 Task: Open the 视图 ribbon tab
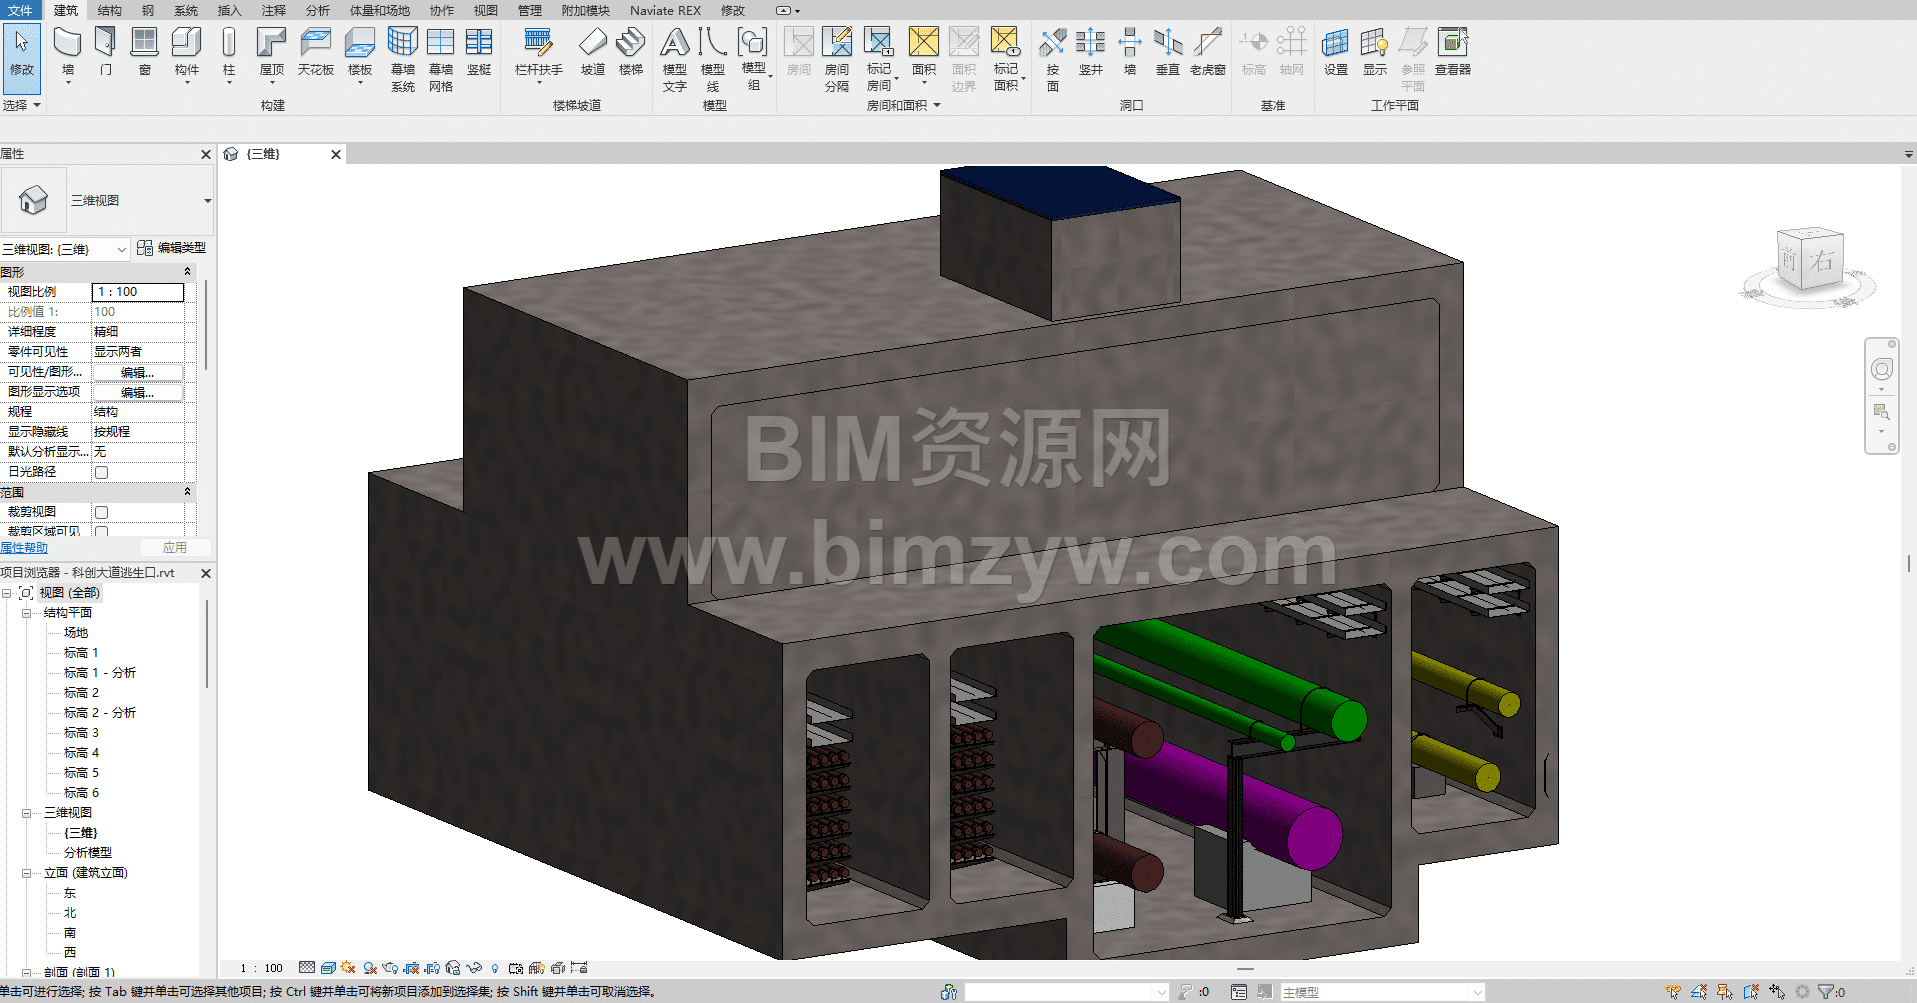pyautogui.click(x=486, y=10)
